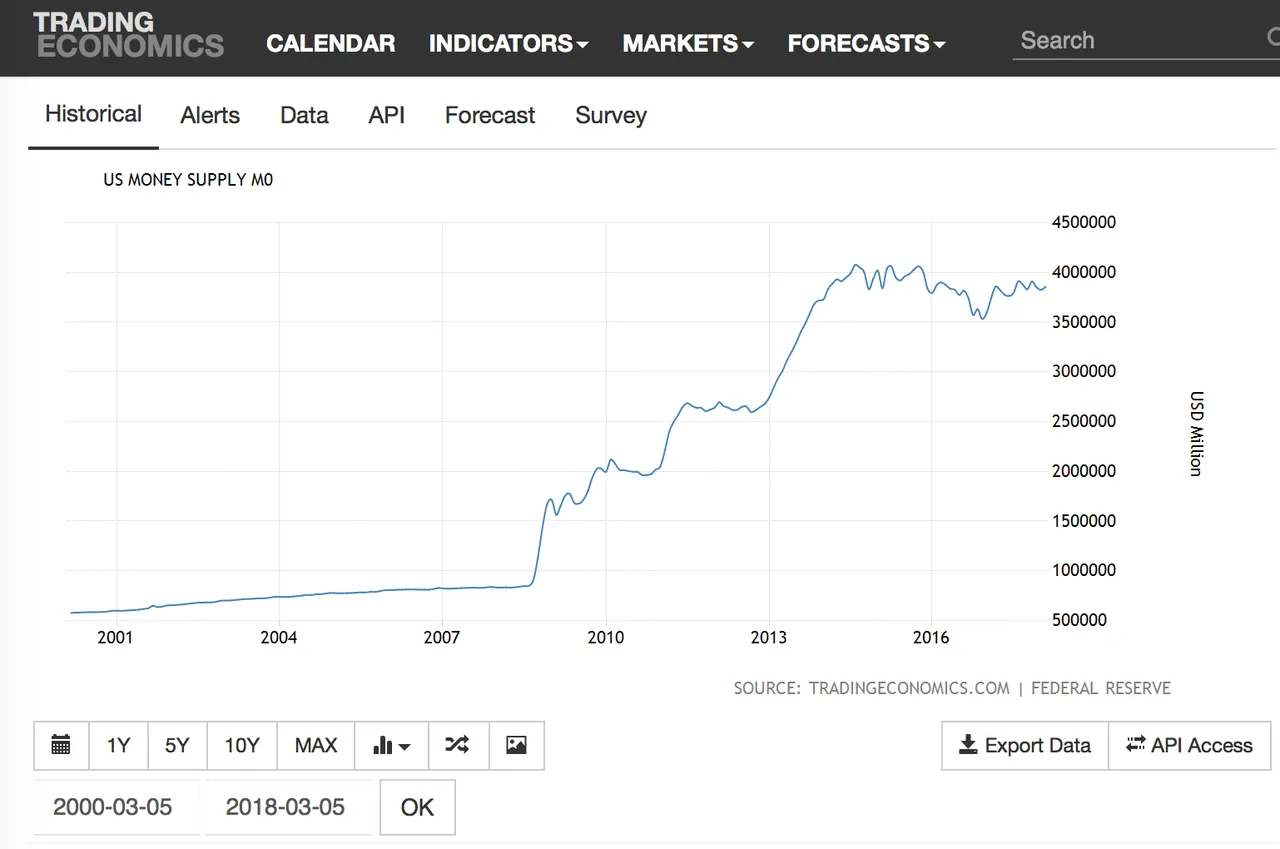Open the Forecasts dropdown menu
Screen dimensions: 1280x849
(x=866, y=43)
